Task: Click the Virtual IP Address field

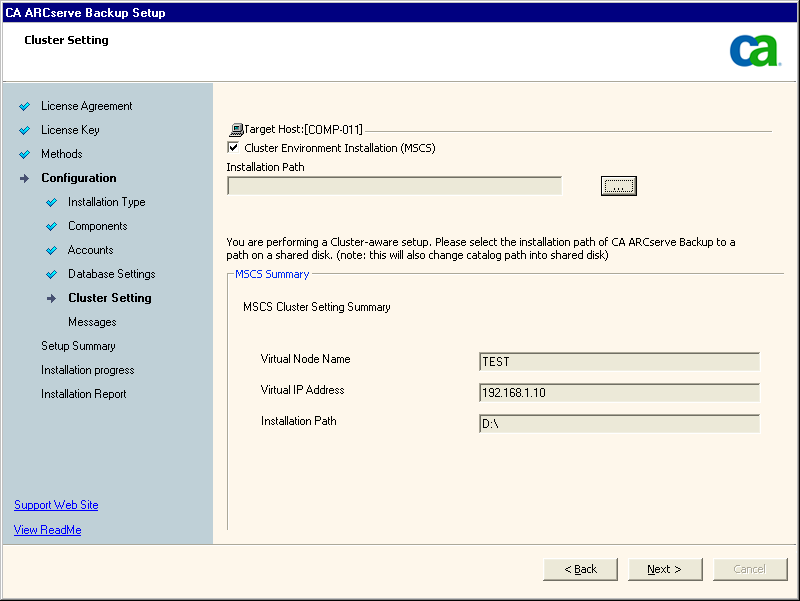Action: [619, 392]
